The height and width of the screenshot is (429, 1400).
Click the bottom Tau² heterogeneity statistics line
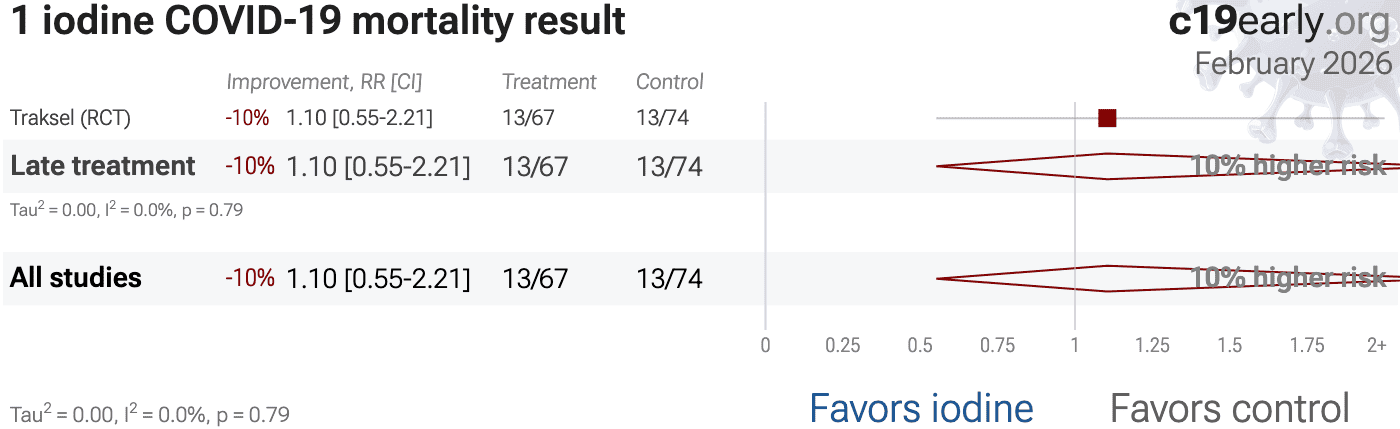tap(149, 413)
